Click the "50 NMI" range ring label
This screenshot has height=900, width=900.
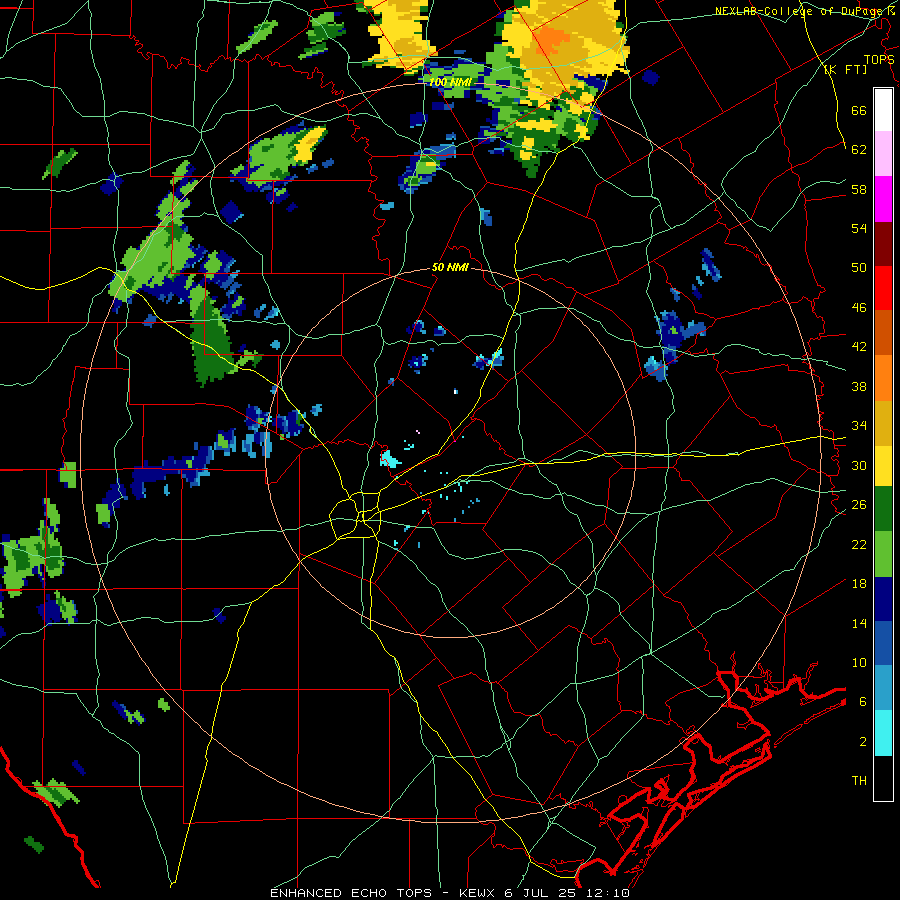450,267
